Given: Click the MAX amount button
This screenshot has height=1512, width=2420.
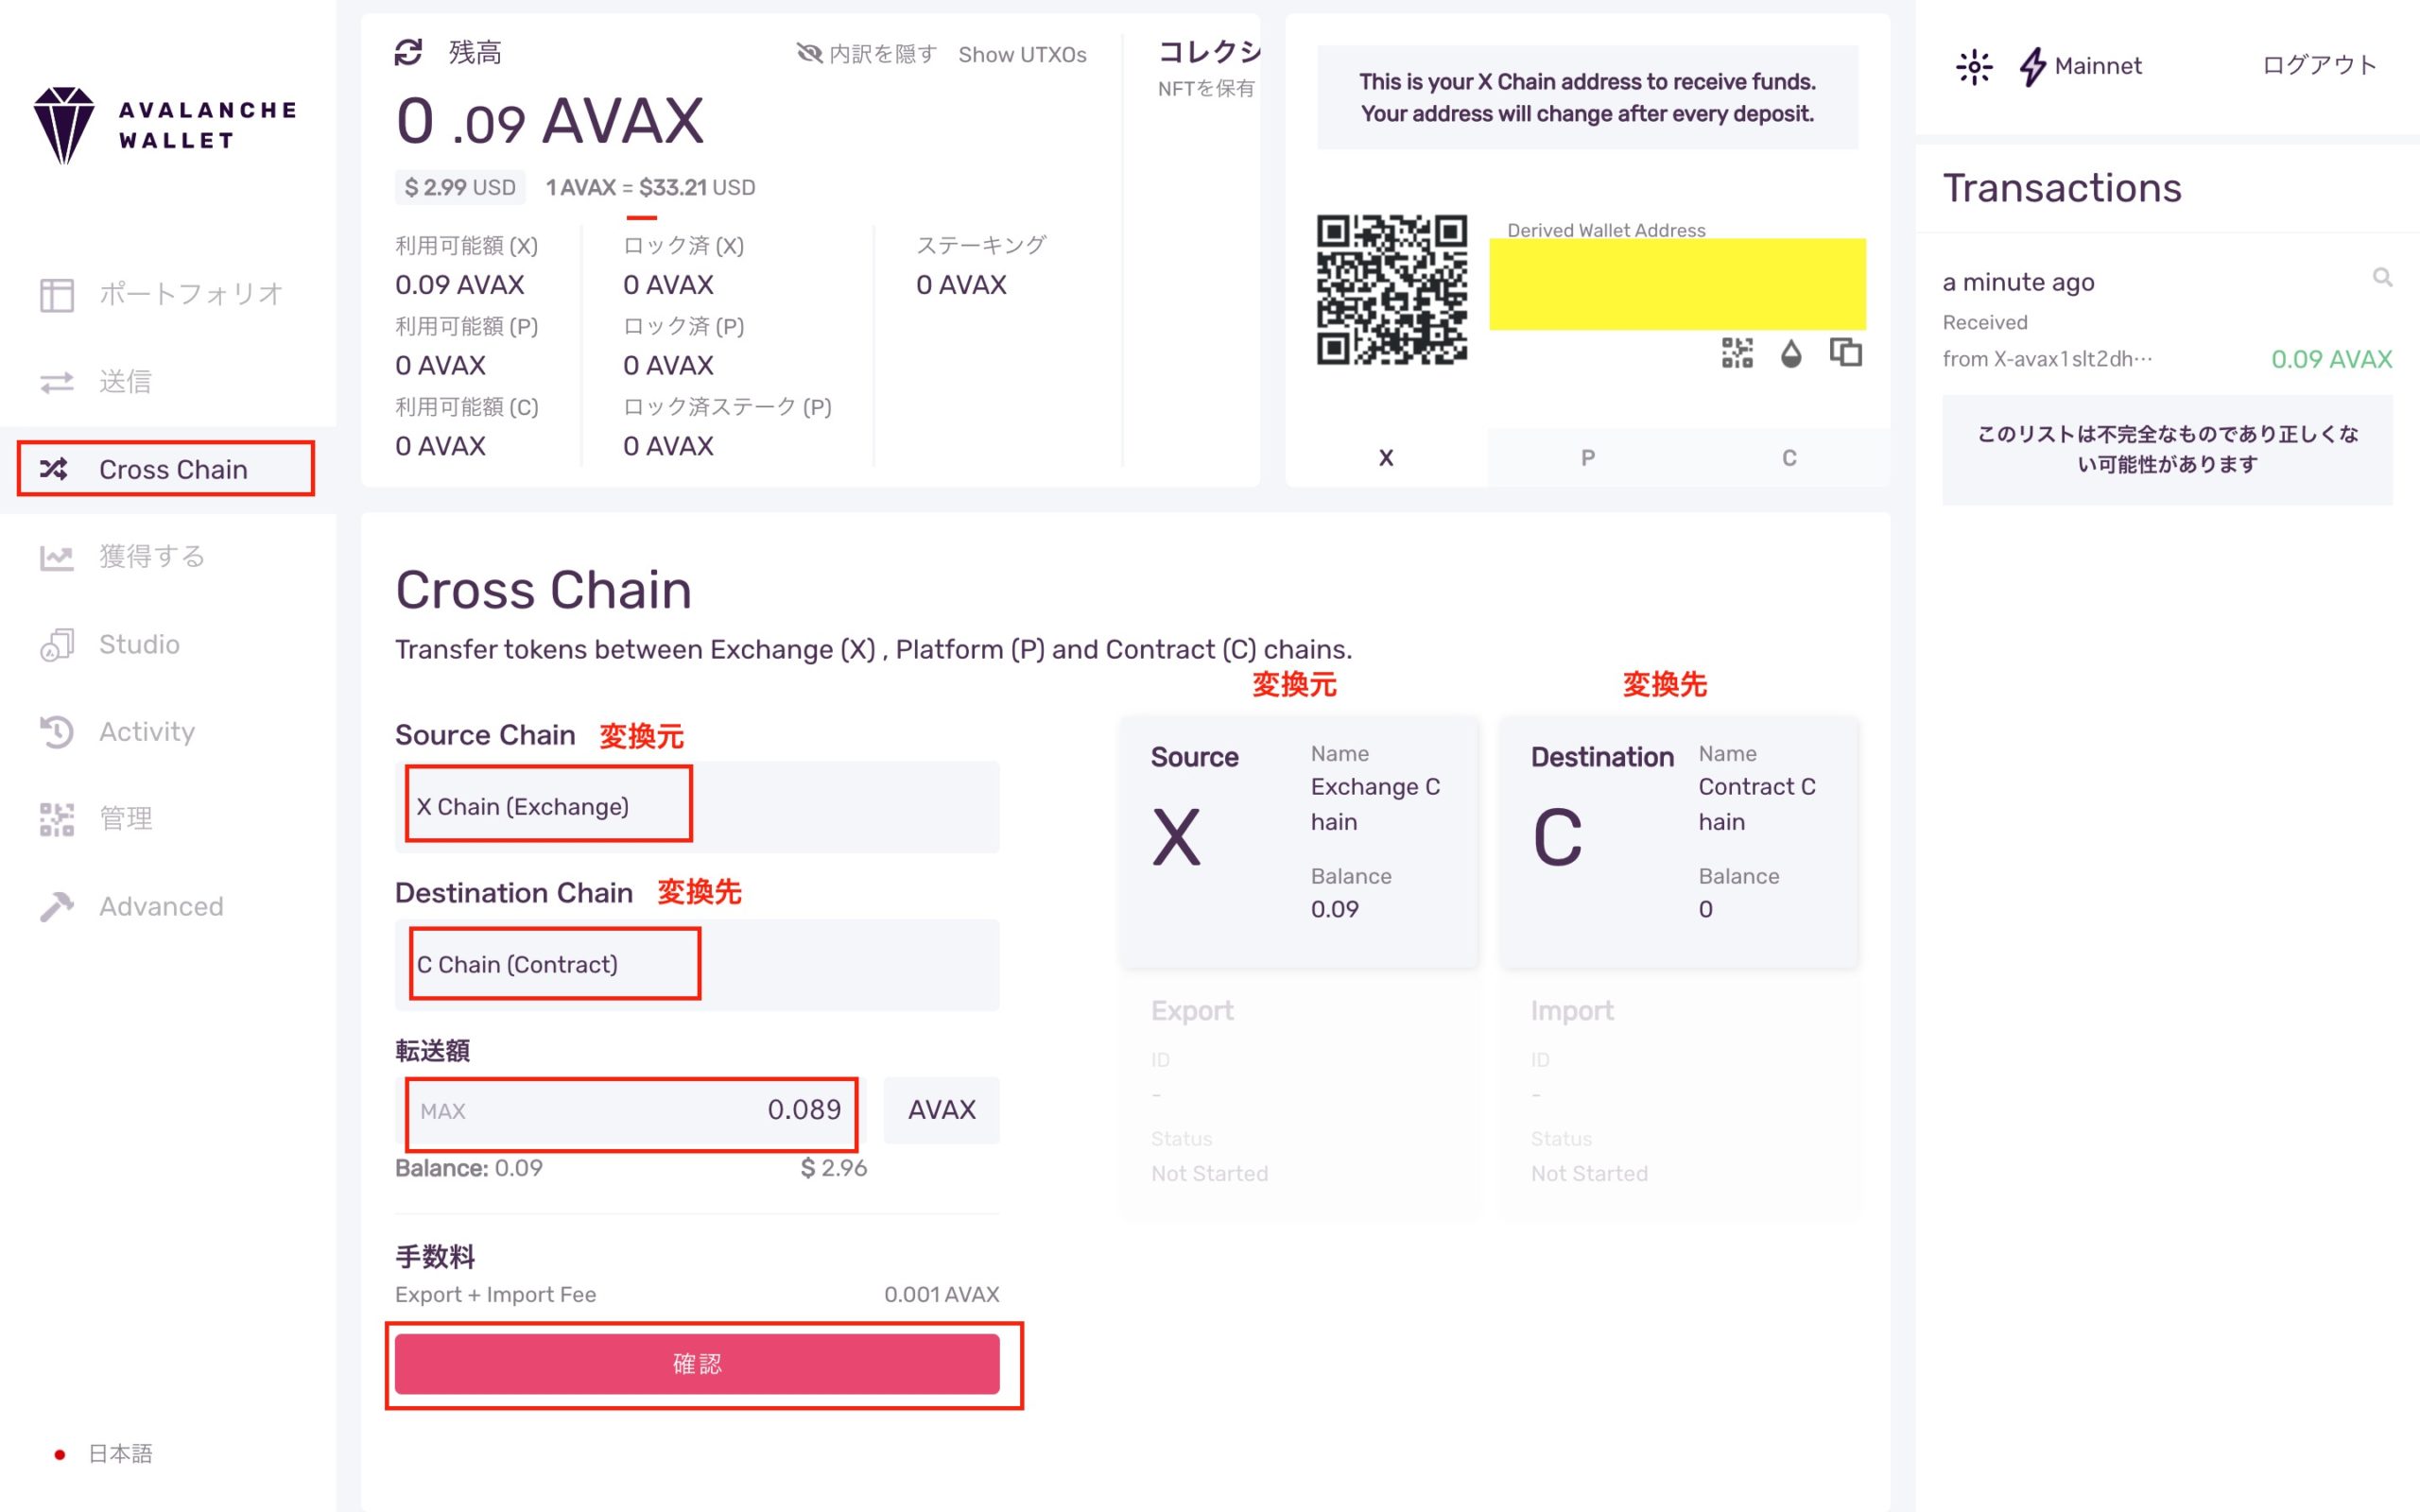Looking at the screenshot, I should 443,1111.
